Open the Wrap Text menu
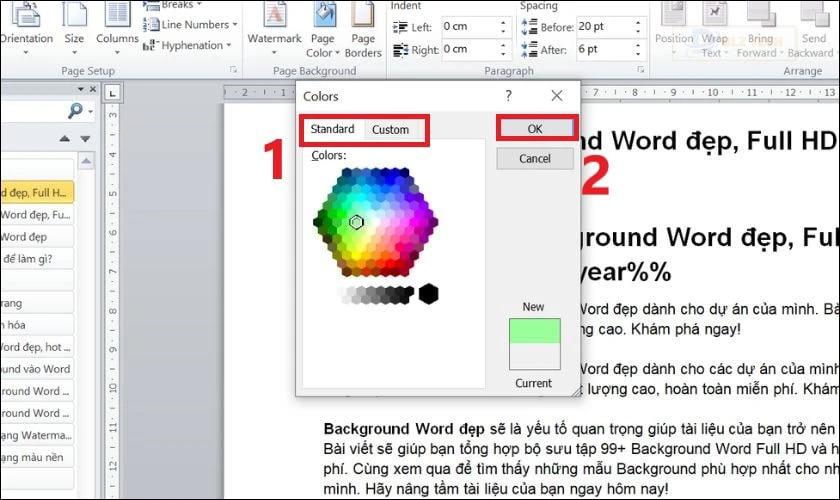The height and width of the screenshot is (500, 840). click(x=715, y=28)
